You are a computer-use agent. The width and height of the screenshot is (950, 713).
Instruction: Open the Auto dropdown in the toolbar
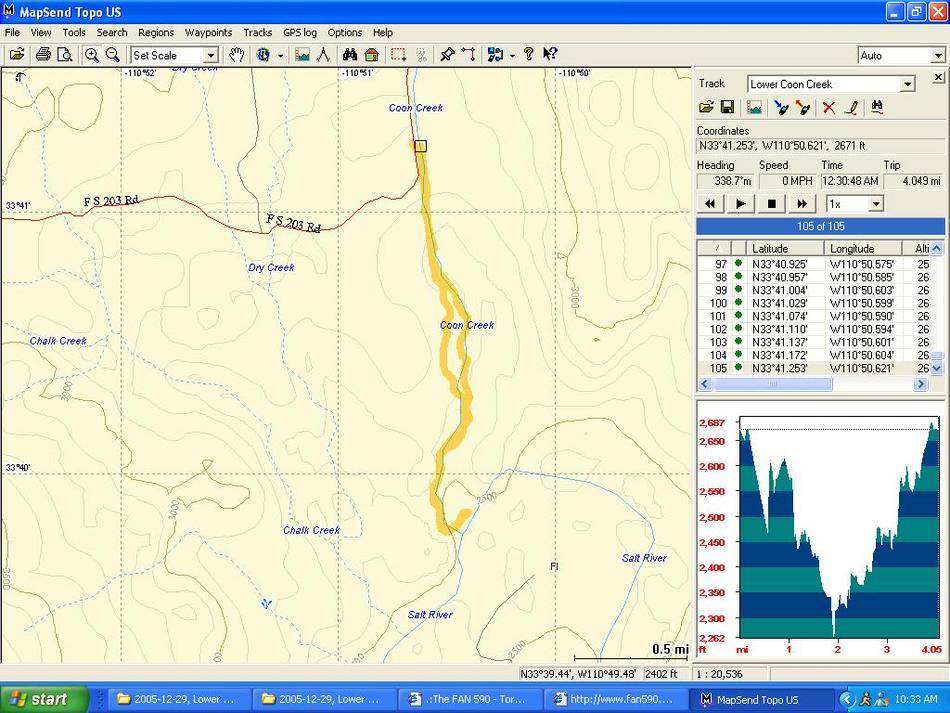[x=937, y=56]
